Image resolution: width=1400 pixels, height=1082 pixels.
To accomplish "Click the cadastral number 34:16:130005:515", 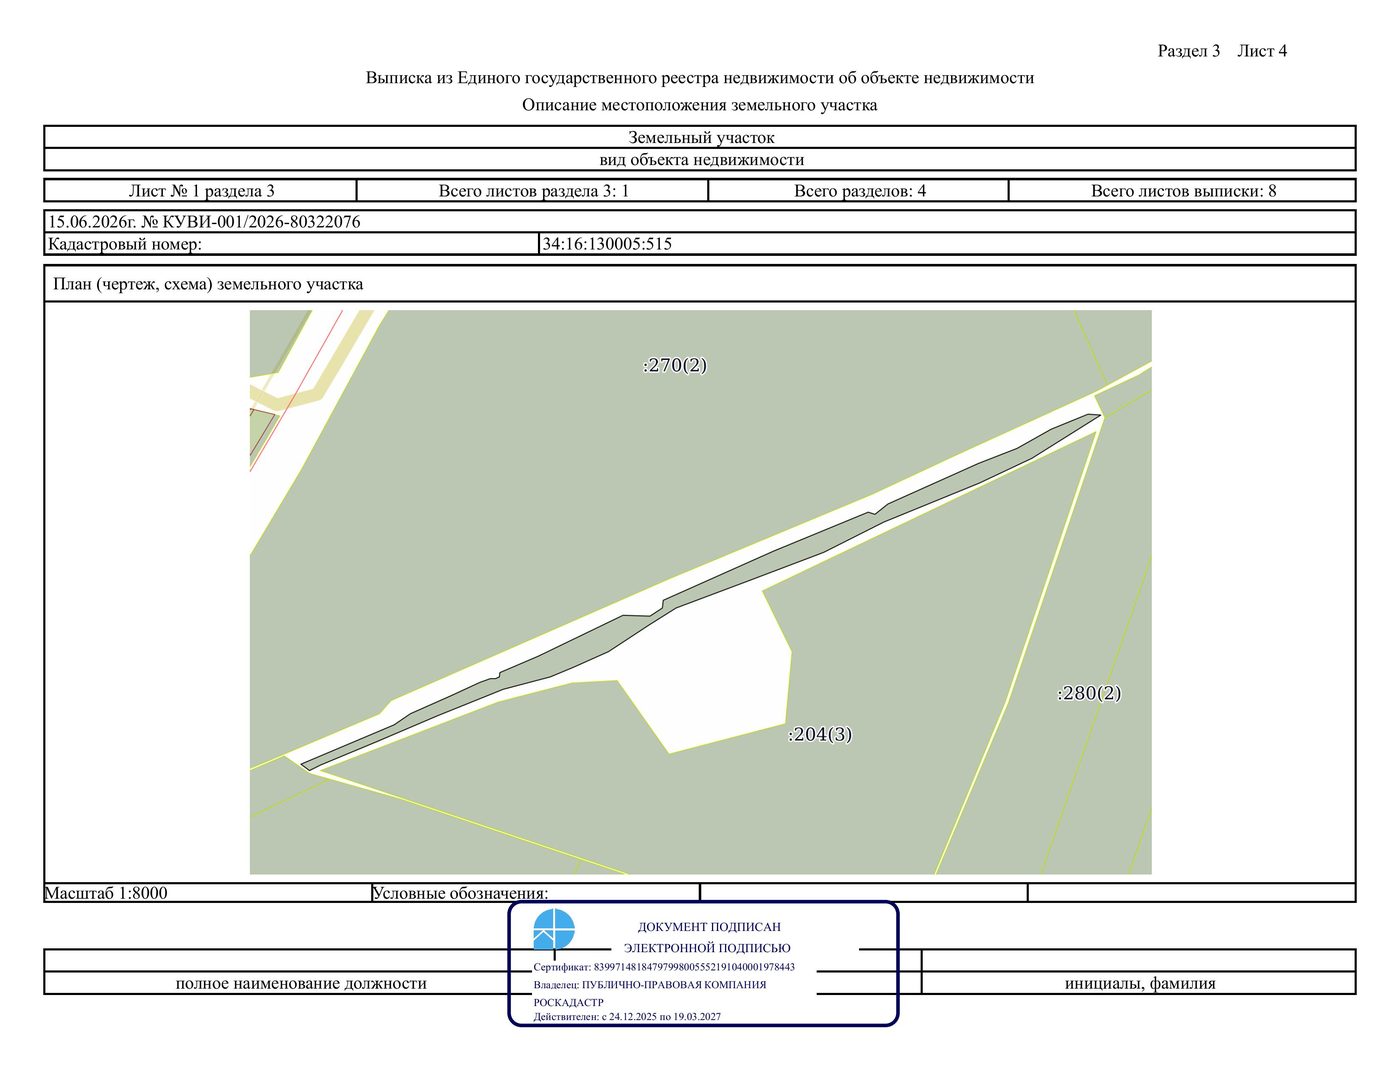I will coord(607,244).
